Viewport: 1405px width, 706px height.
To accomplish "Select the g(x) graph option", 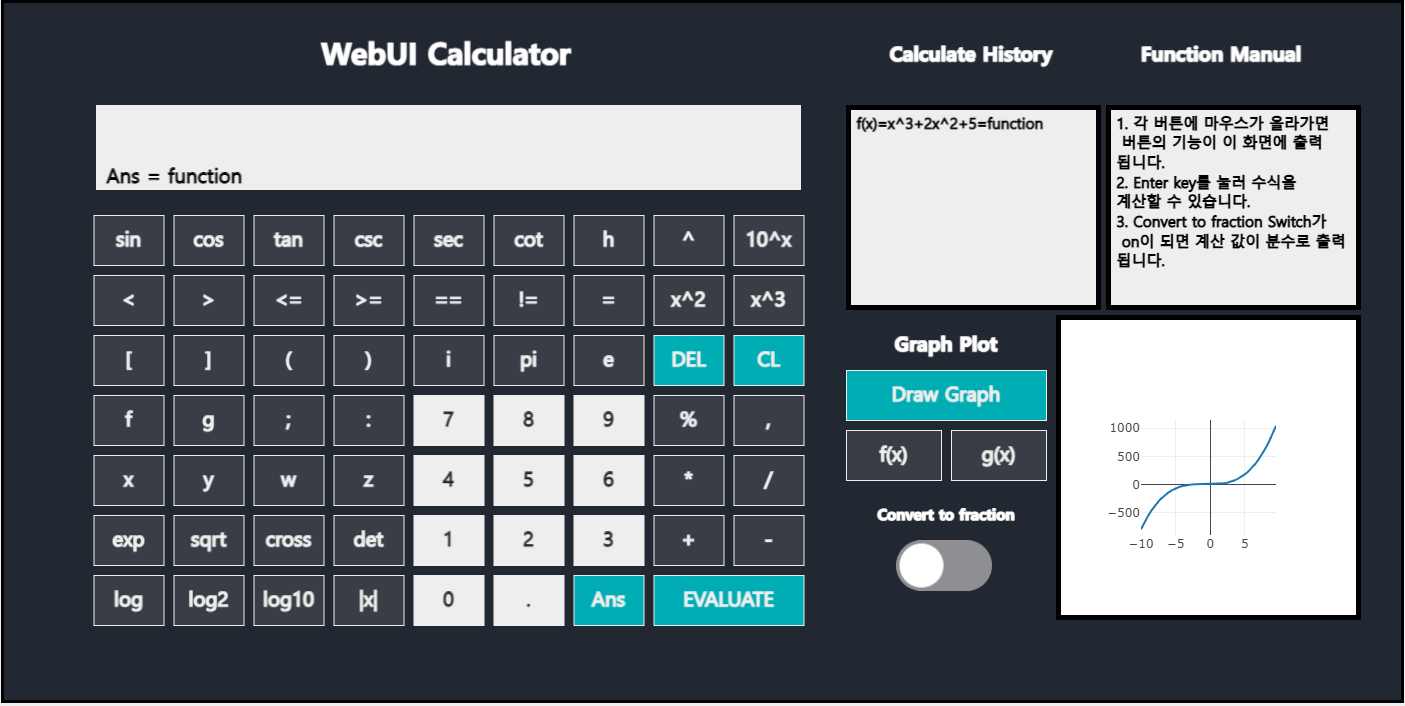I will (x=999, y=454).
